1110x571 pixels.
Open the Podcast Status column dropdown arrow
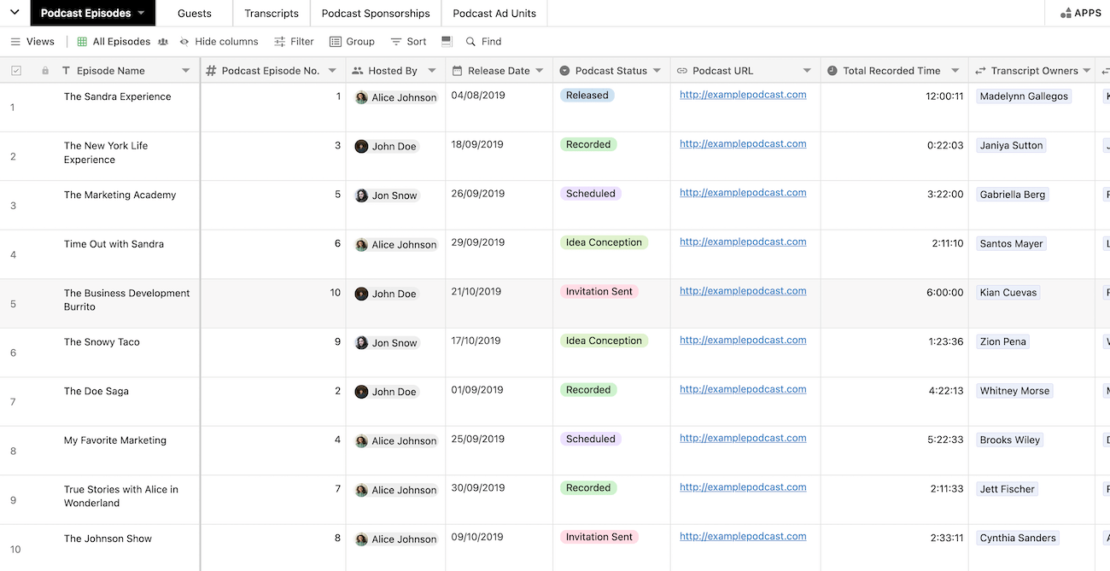657,71
